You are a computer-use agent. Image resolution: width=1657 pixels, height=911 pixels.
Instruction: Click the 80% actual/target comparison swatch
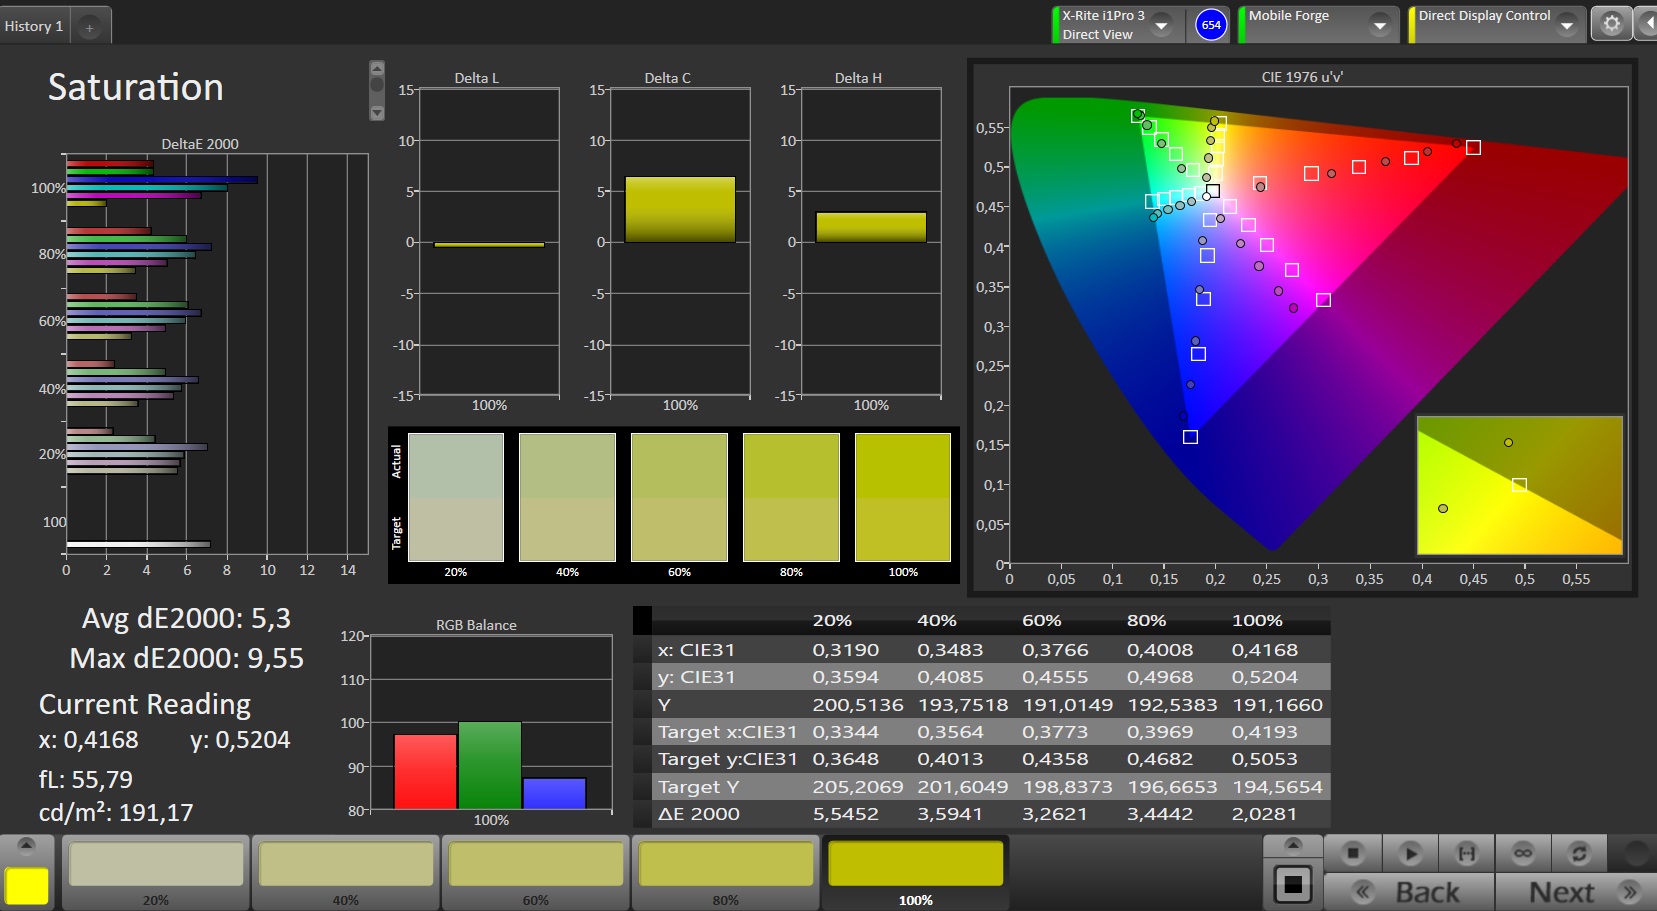coord(791,497)
